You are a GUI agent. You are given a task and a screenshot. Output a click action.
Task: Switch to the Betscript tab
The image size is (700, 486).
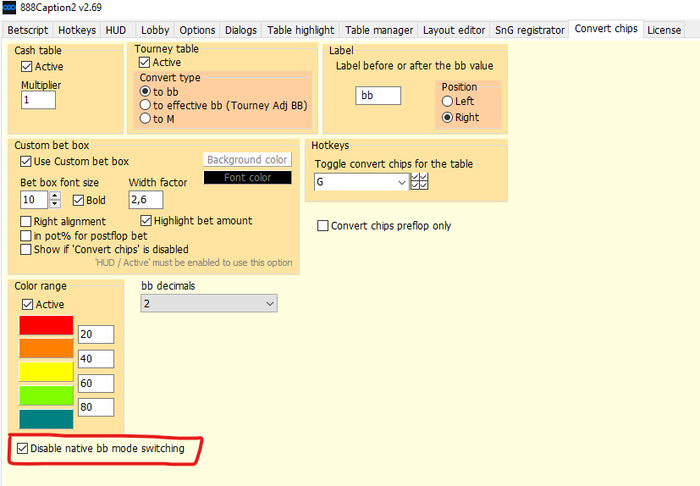pos(28,30)
